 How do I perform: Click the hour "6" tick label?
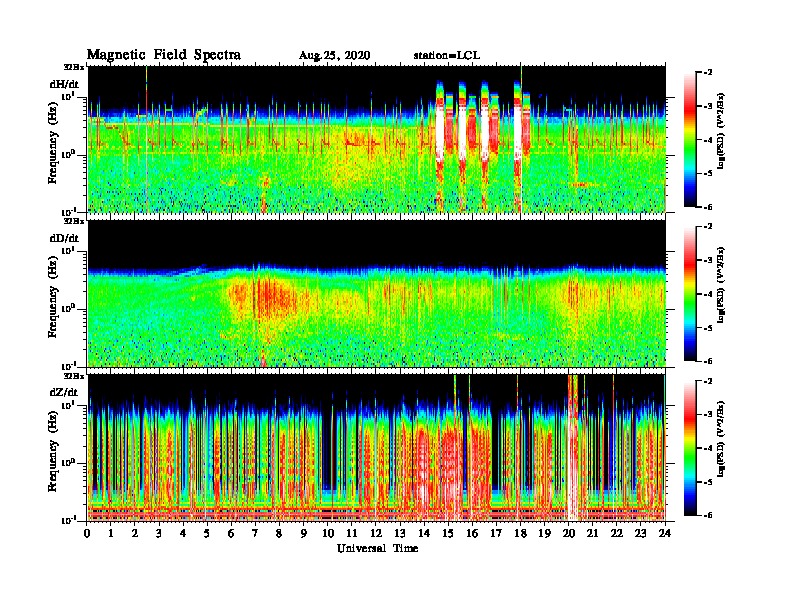coord(231,533)
